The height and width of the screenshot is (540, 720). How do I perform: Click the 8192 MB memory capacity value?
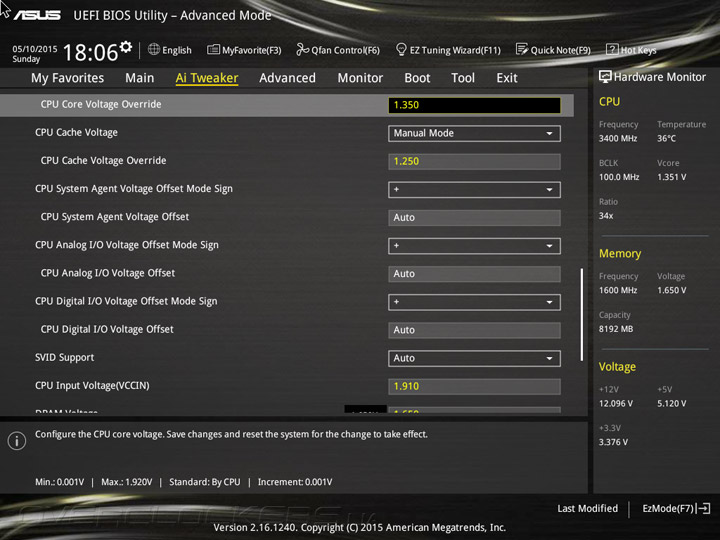pyautogui.click(x=616, y=329)
